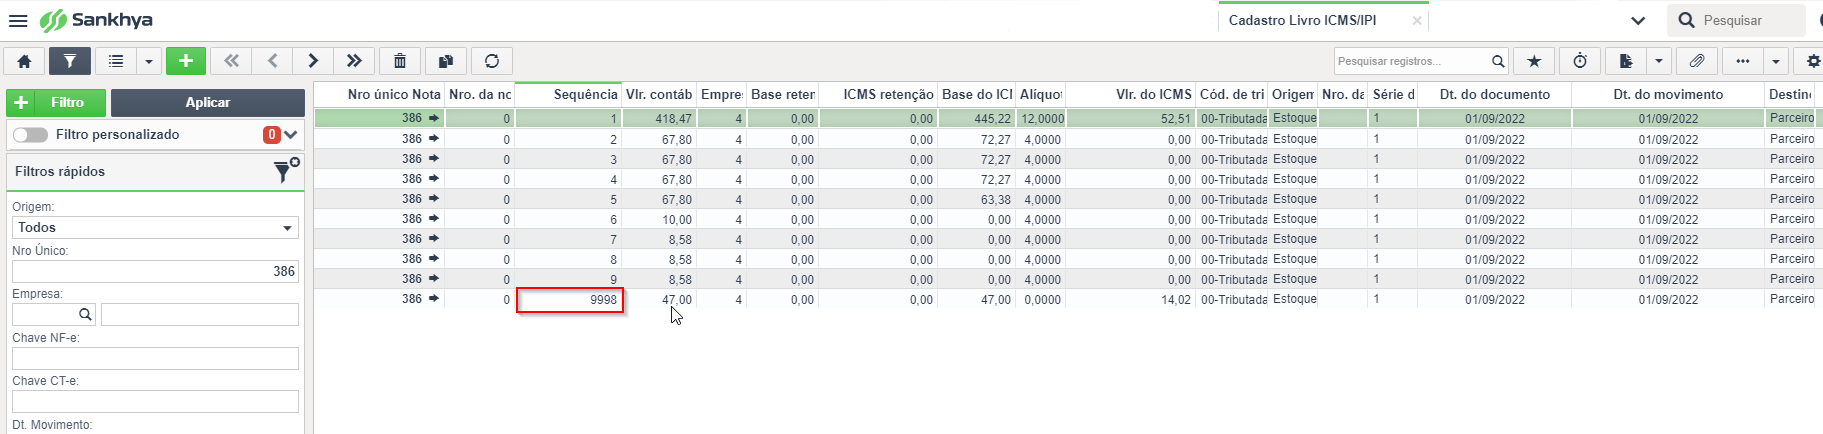
Task: Go to the previous record
Action: 272,61
